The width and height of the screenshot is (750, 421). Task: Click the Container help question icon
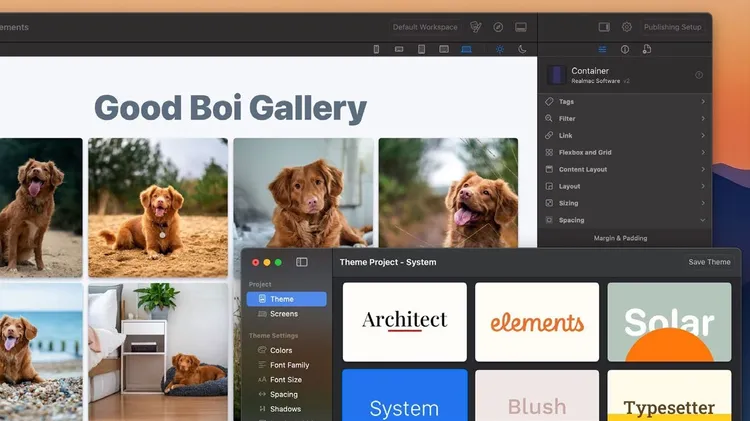tap(699, 75)
